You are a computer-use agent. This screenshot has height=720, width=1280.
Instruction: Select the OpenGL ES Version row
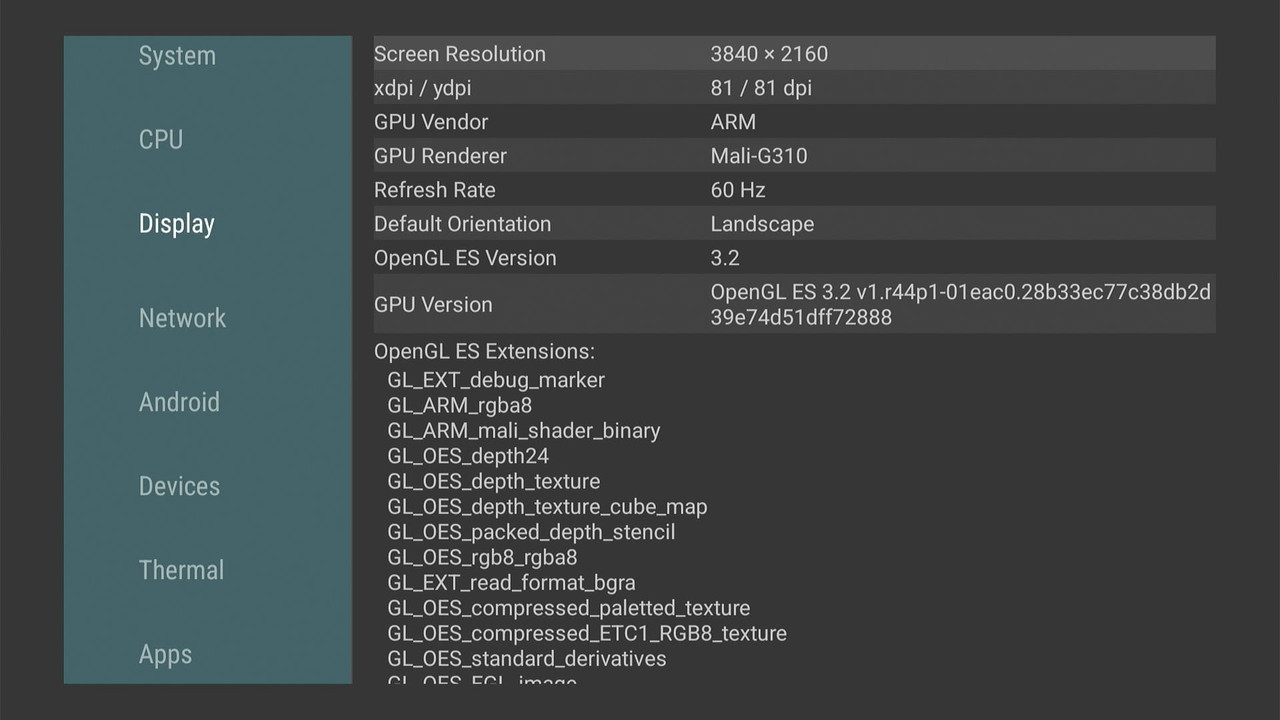click(700, 258)
